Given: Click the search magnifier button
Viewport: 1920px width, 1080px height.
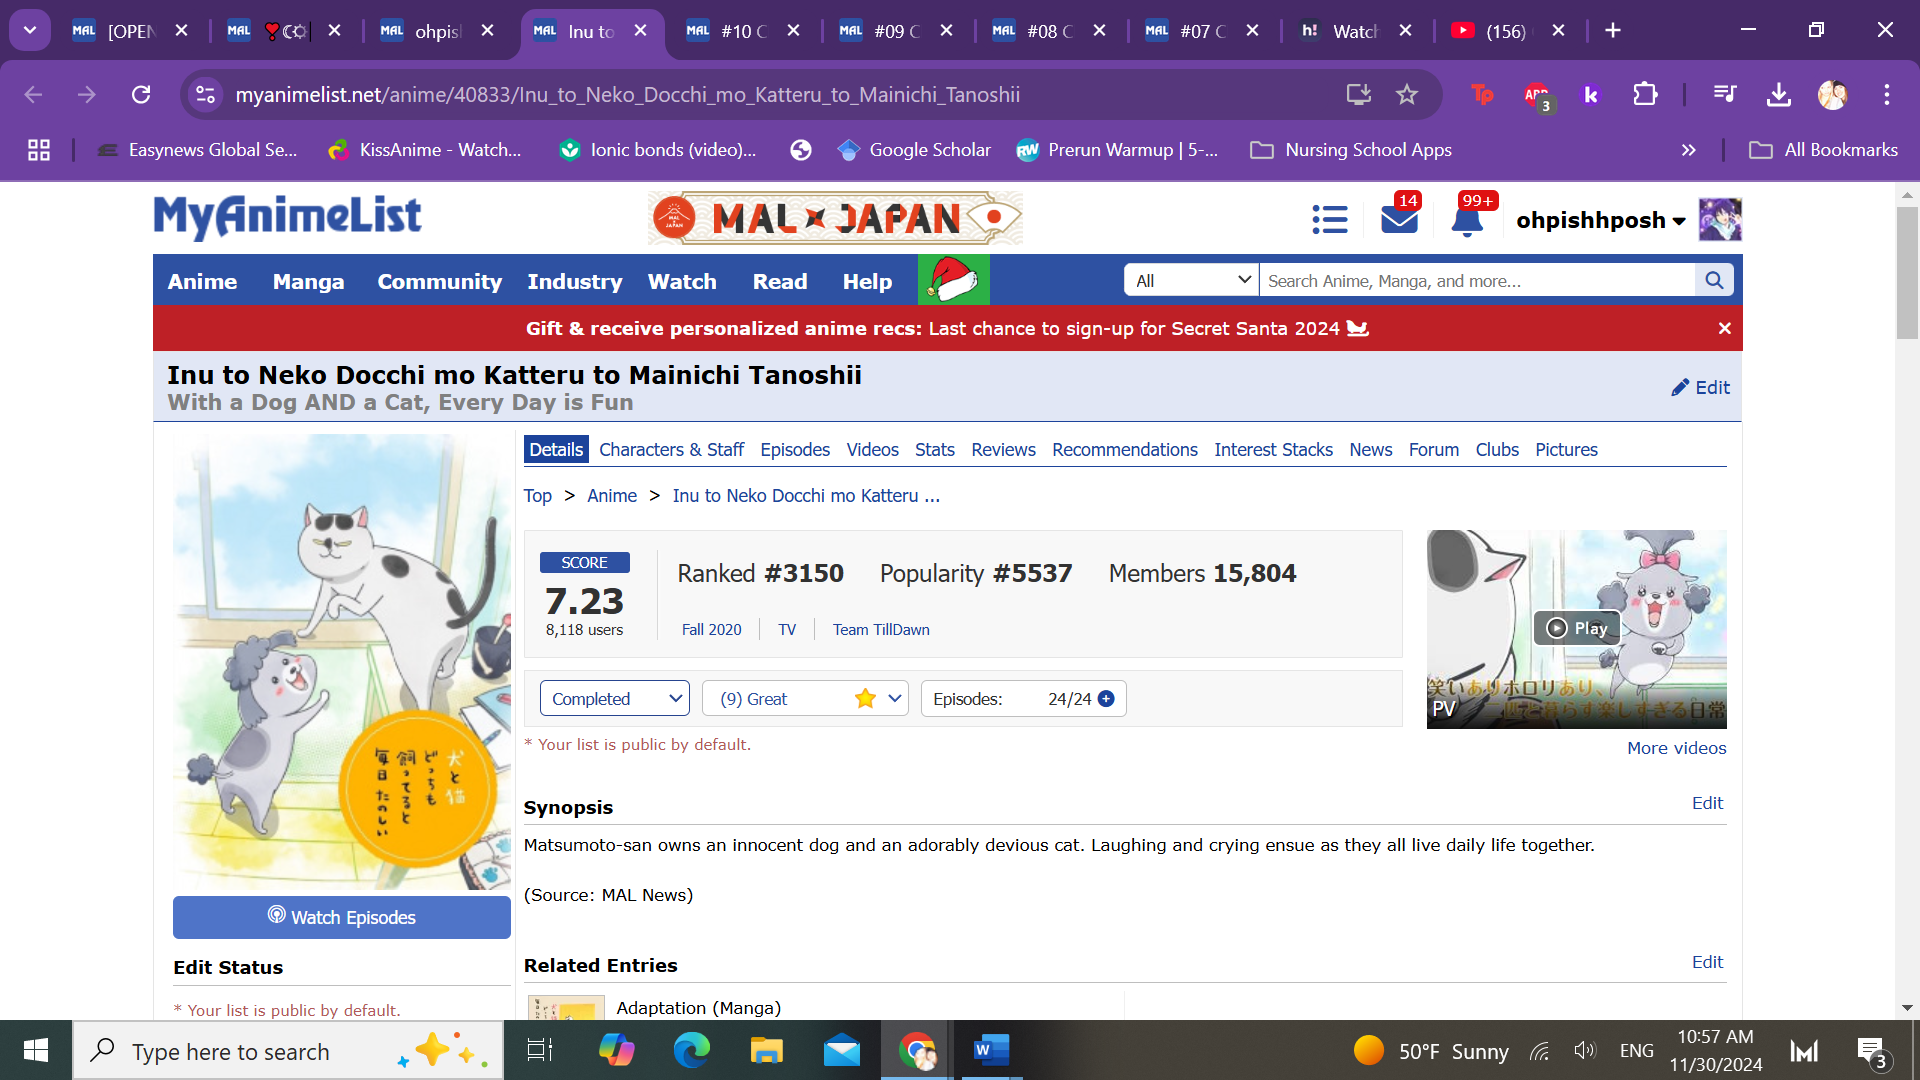Looking at the screenshot, I should coord(1713,281).
